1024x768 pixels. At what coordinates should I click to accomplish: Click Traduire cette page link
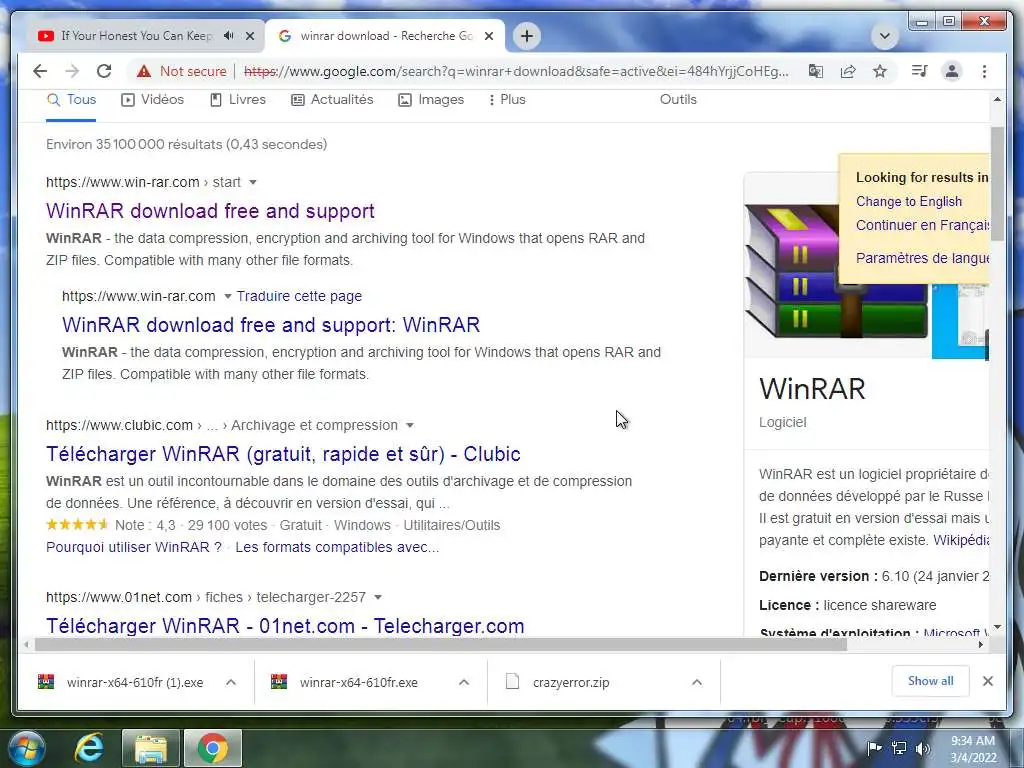click(299, 296)
